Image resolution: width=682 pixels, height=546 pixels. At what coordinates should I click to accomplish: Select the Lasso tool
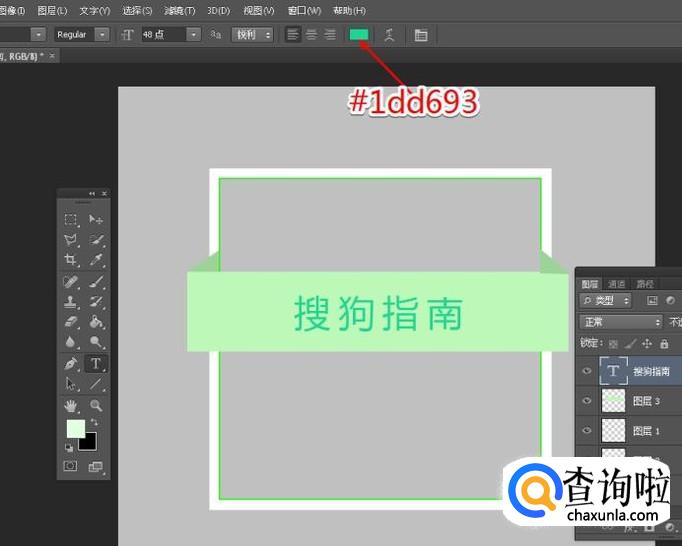[x=70, y=240]
